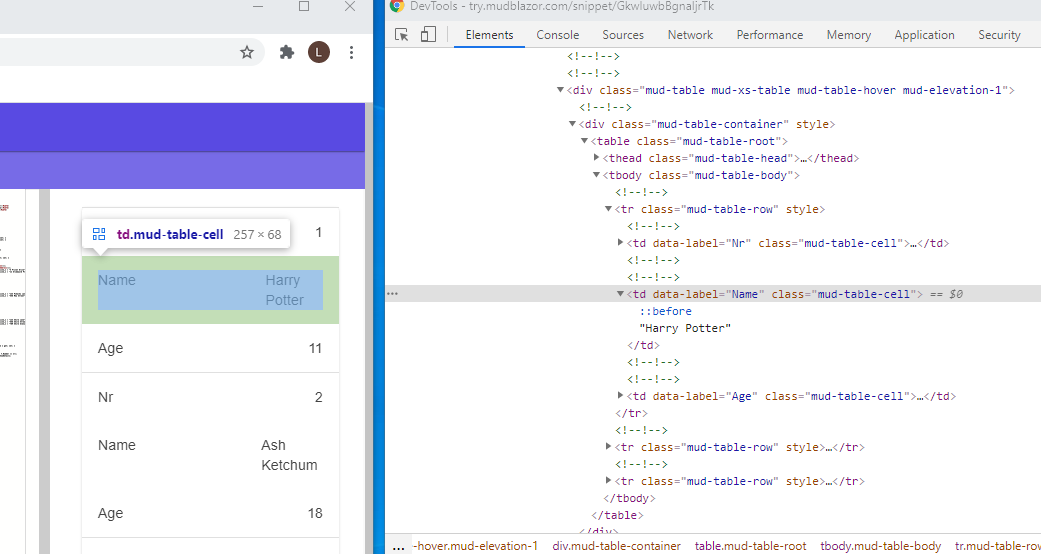
Task: Collapse the tbody mud-table-body node
Action: click(596, 175)
